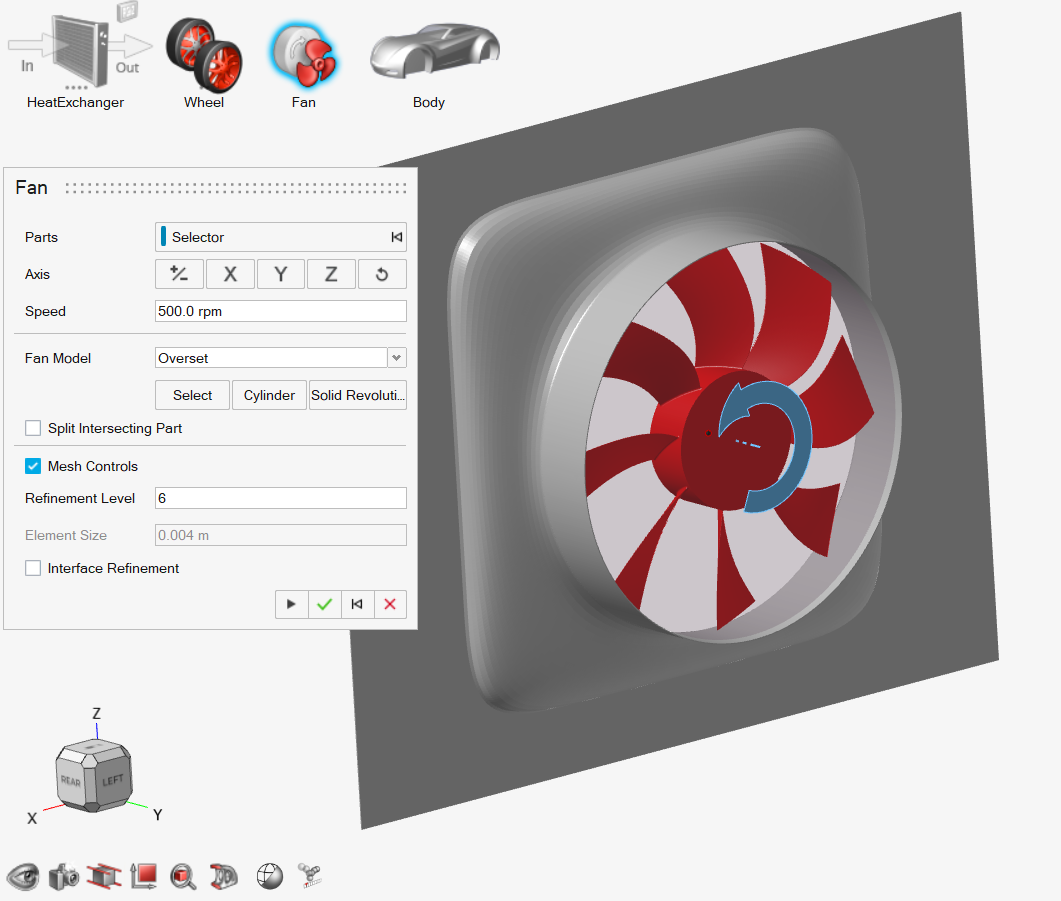
Task: Reverse axis with the circular arrow button
Action: click(382, 274)
